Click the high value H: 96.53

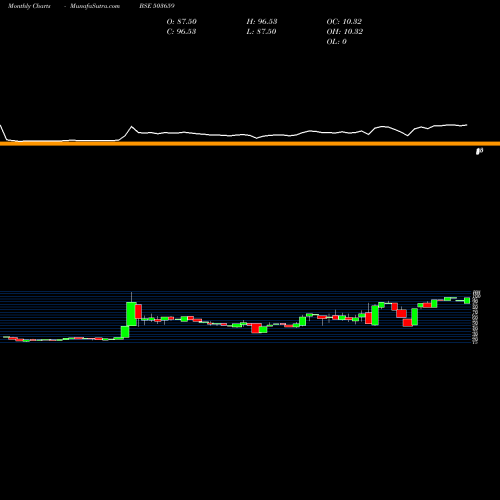coord(262,21)
